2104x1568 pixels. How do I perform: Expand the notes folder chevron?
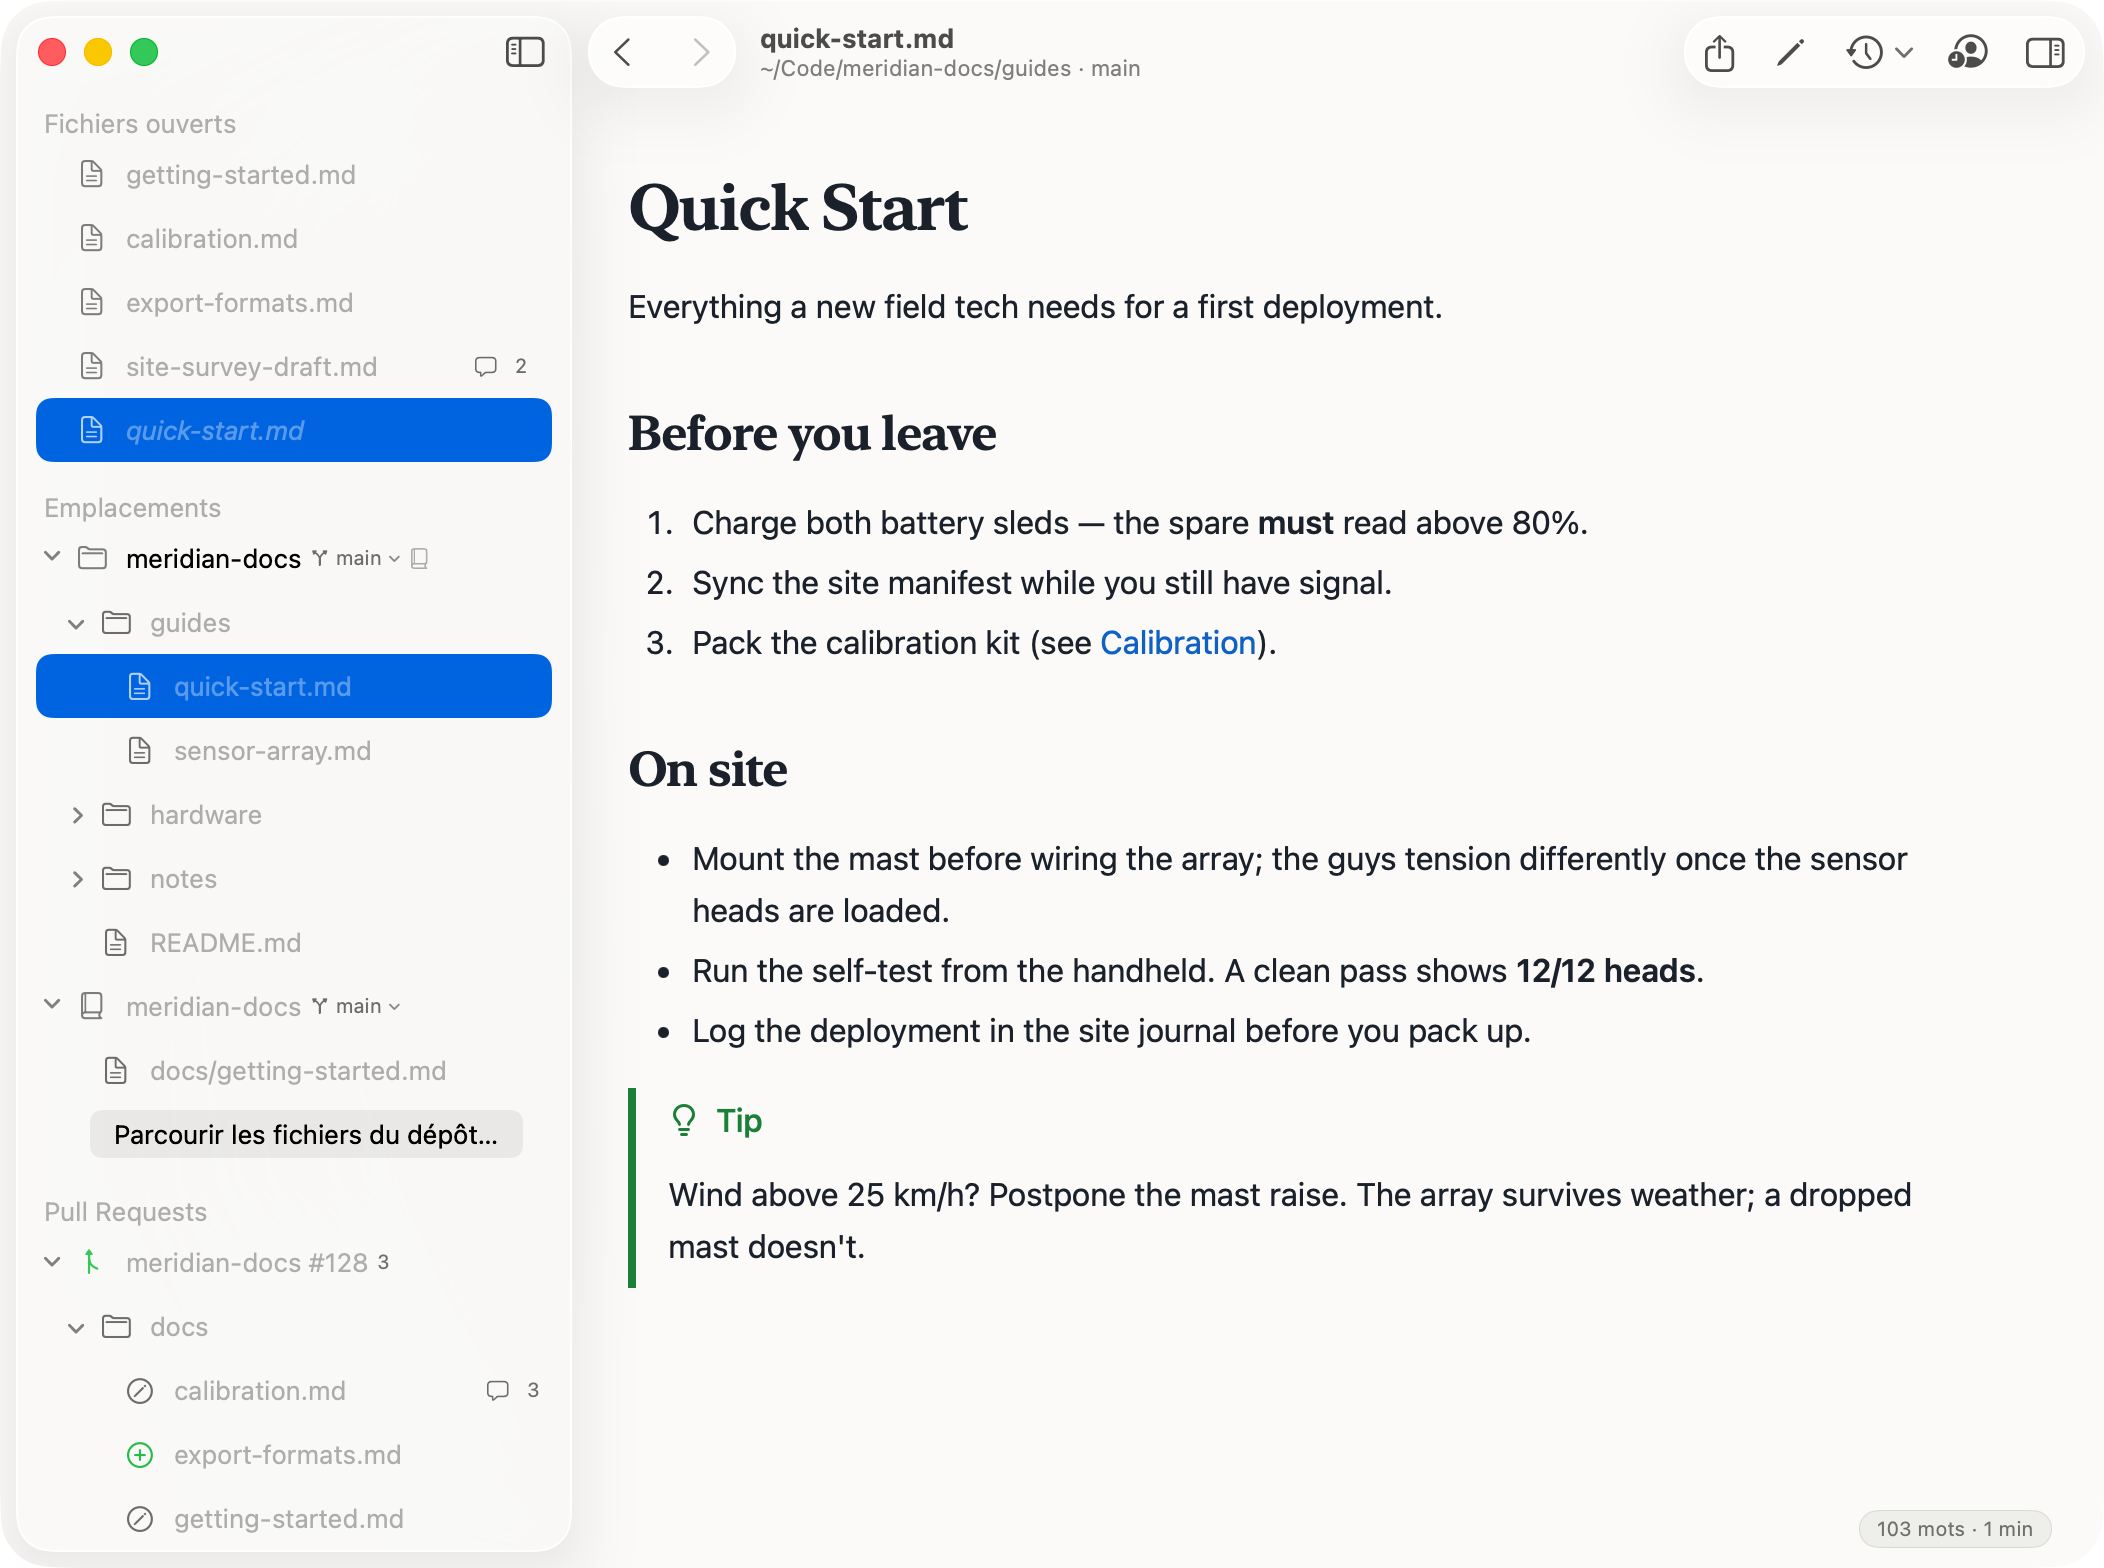(77, 879)
